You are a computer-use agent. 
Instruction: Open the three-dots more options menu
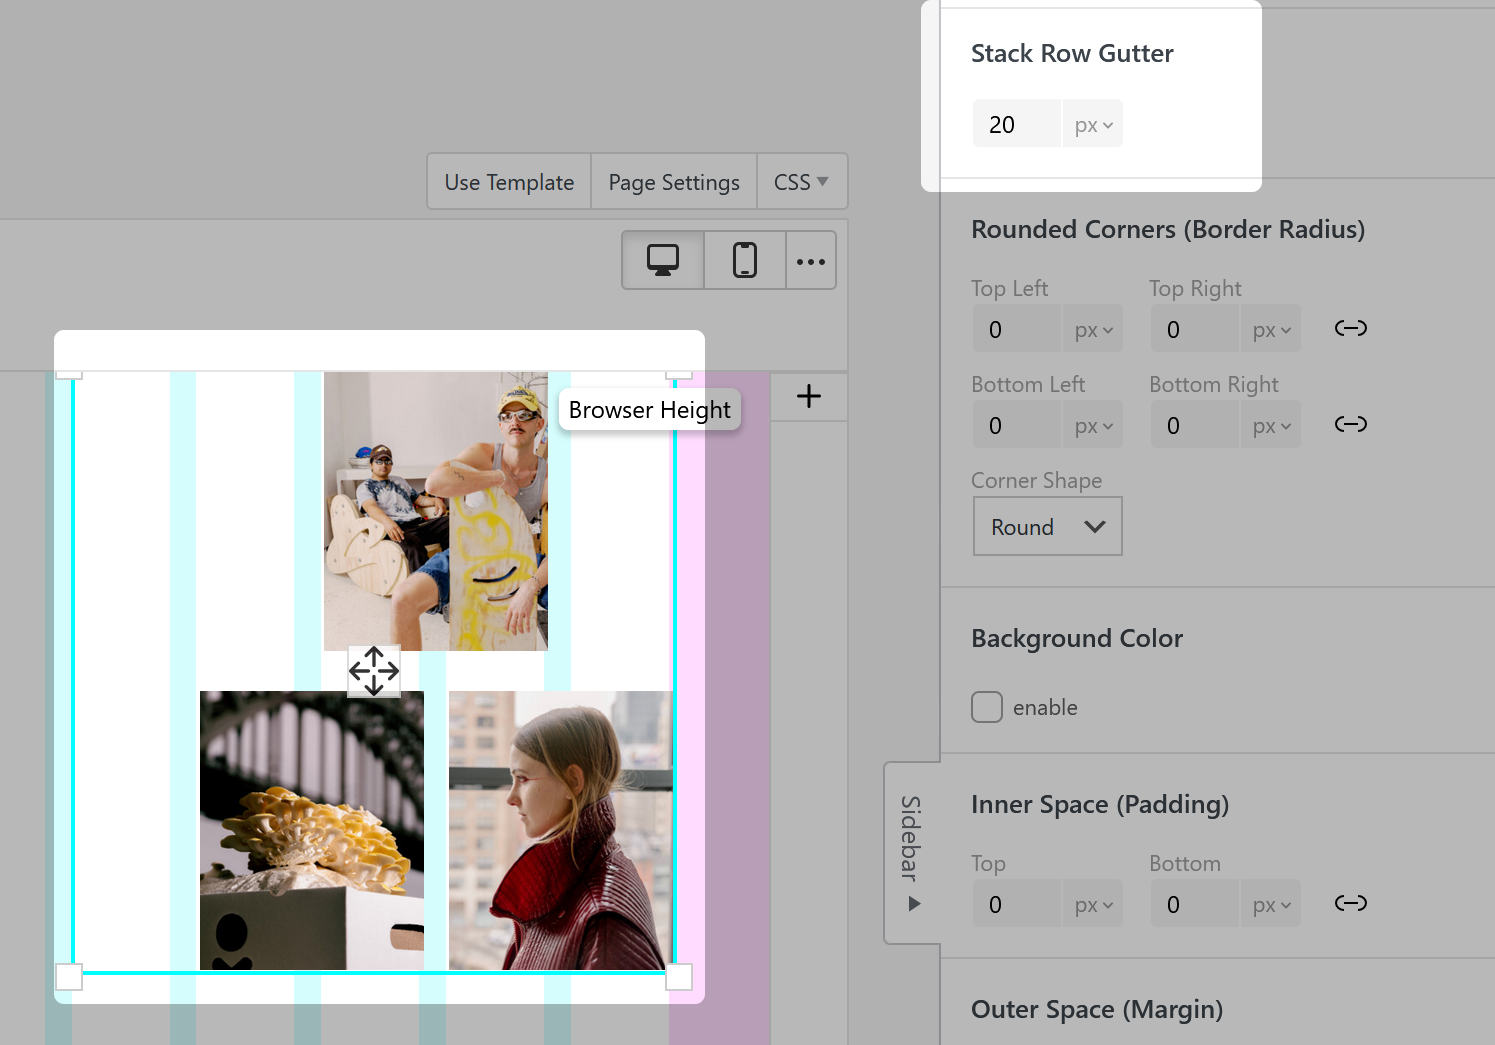(x=810, y=261)
